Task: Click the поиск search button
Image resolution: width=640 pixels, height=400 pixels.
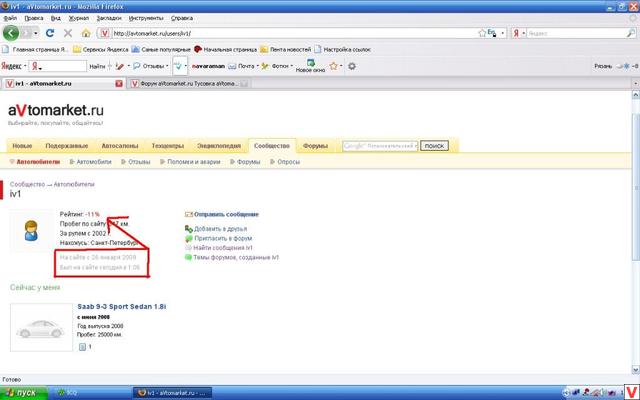Action: pos(434,146)
